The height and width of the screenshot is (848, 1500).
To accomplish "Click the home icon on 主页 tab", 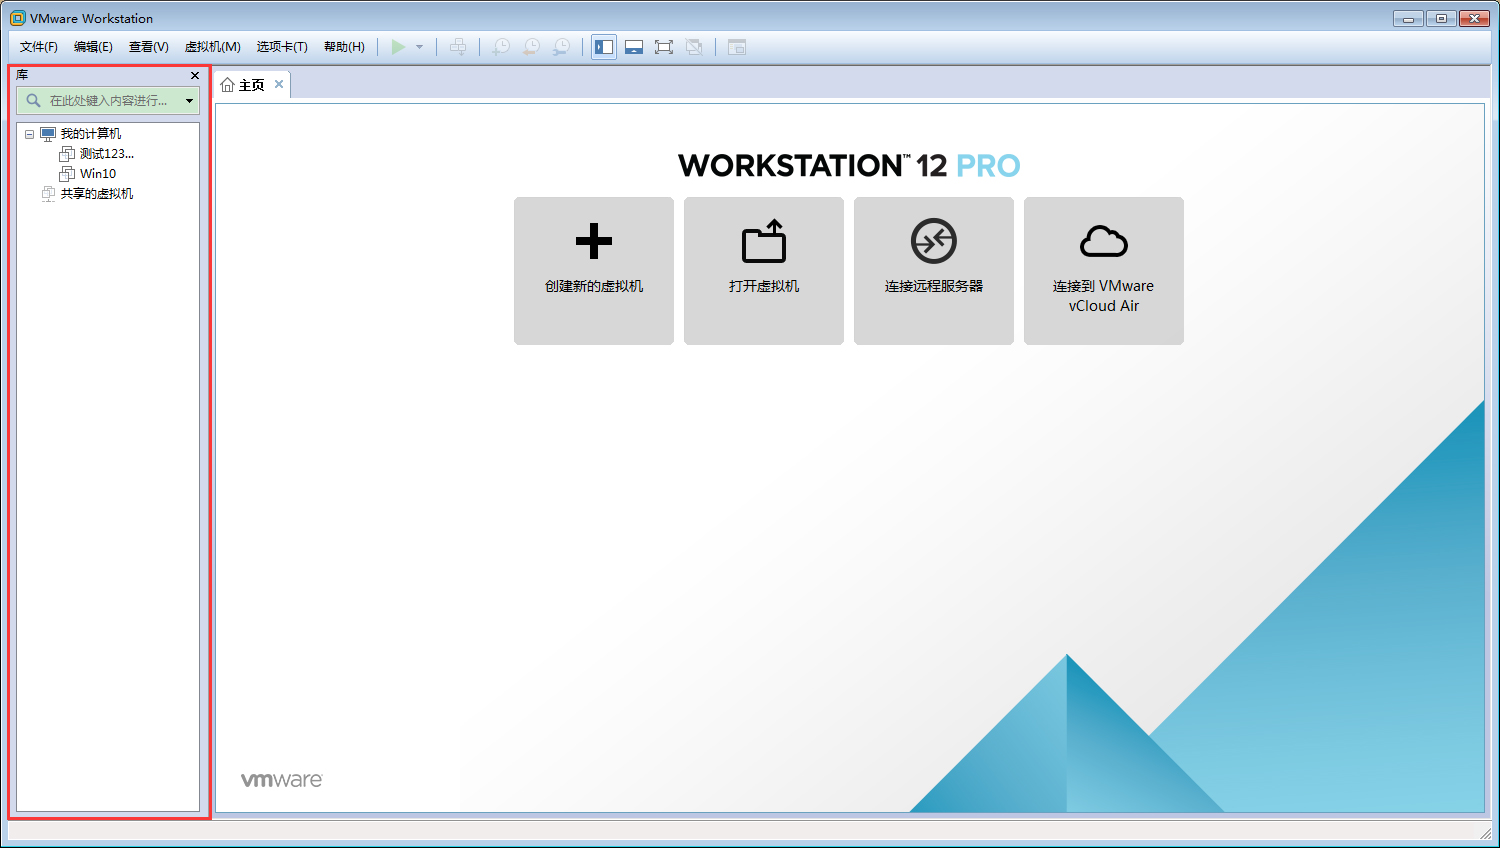I will click(228, 85).
